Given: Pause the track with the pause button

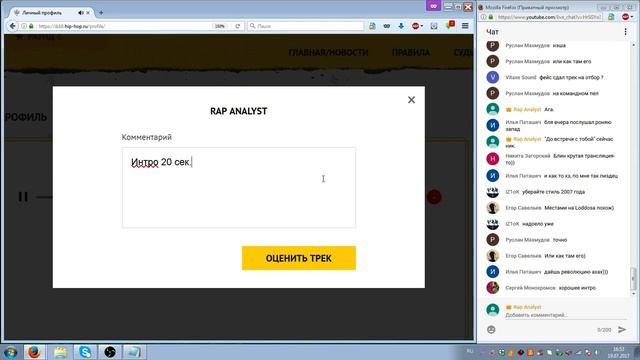Looking at the screenshot, I should [23, 197].
